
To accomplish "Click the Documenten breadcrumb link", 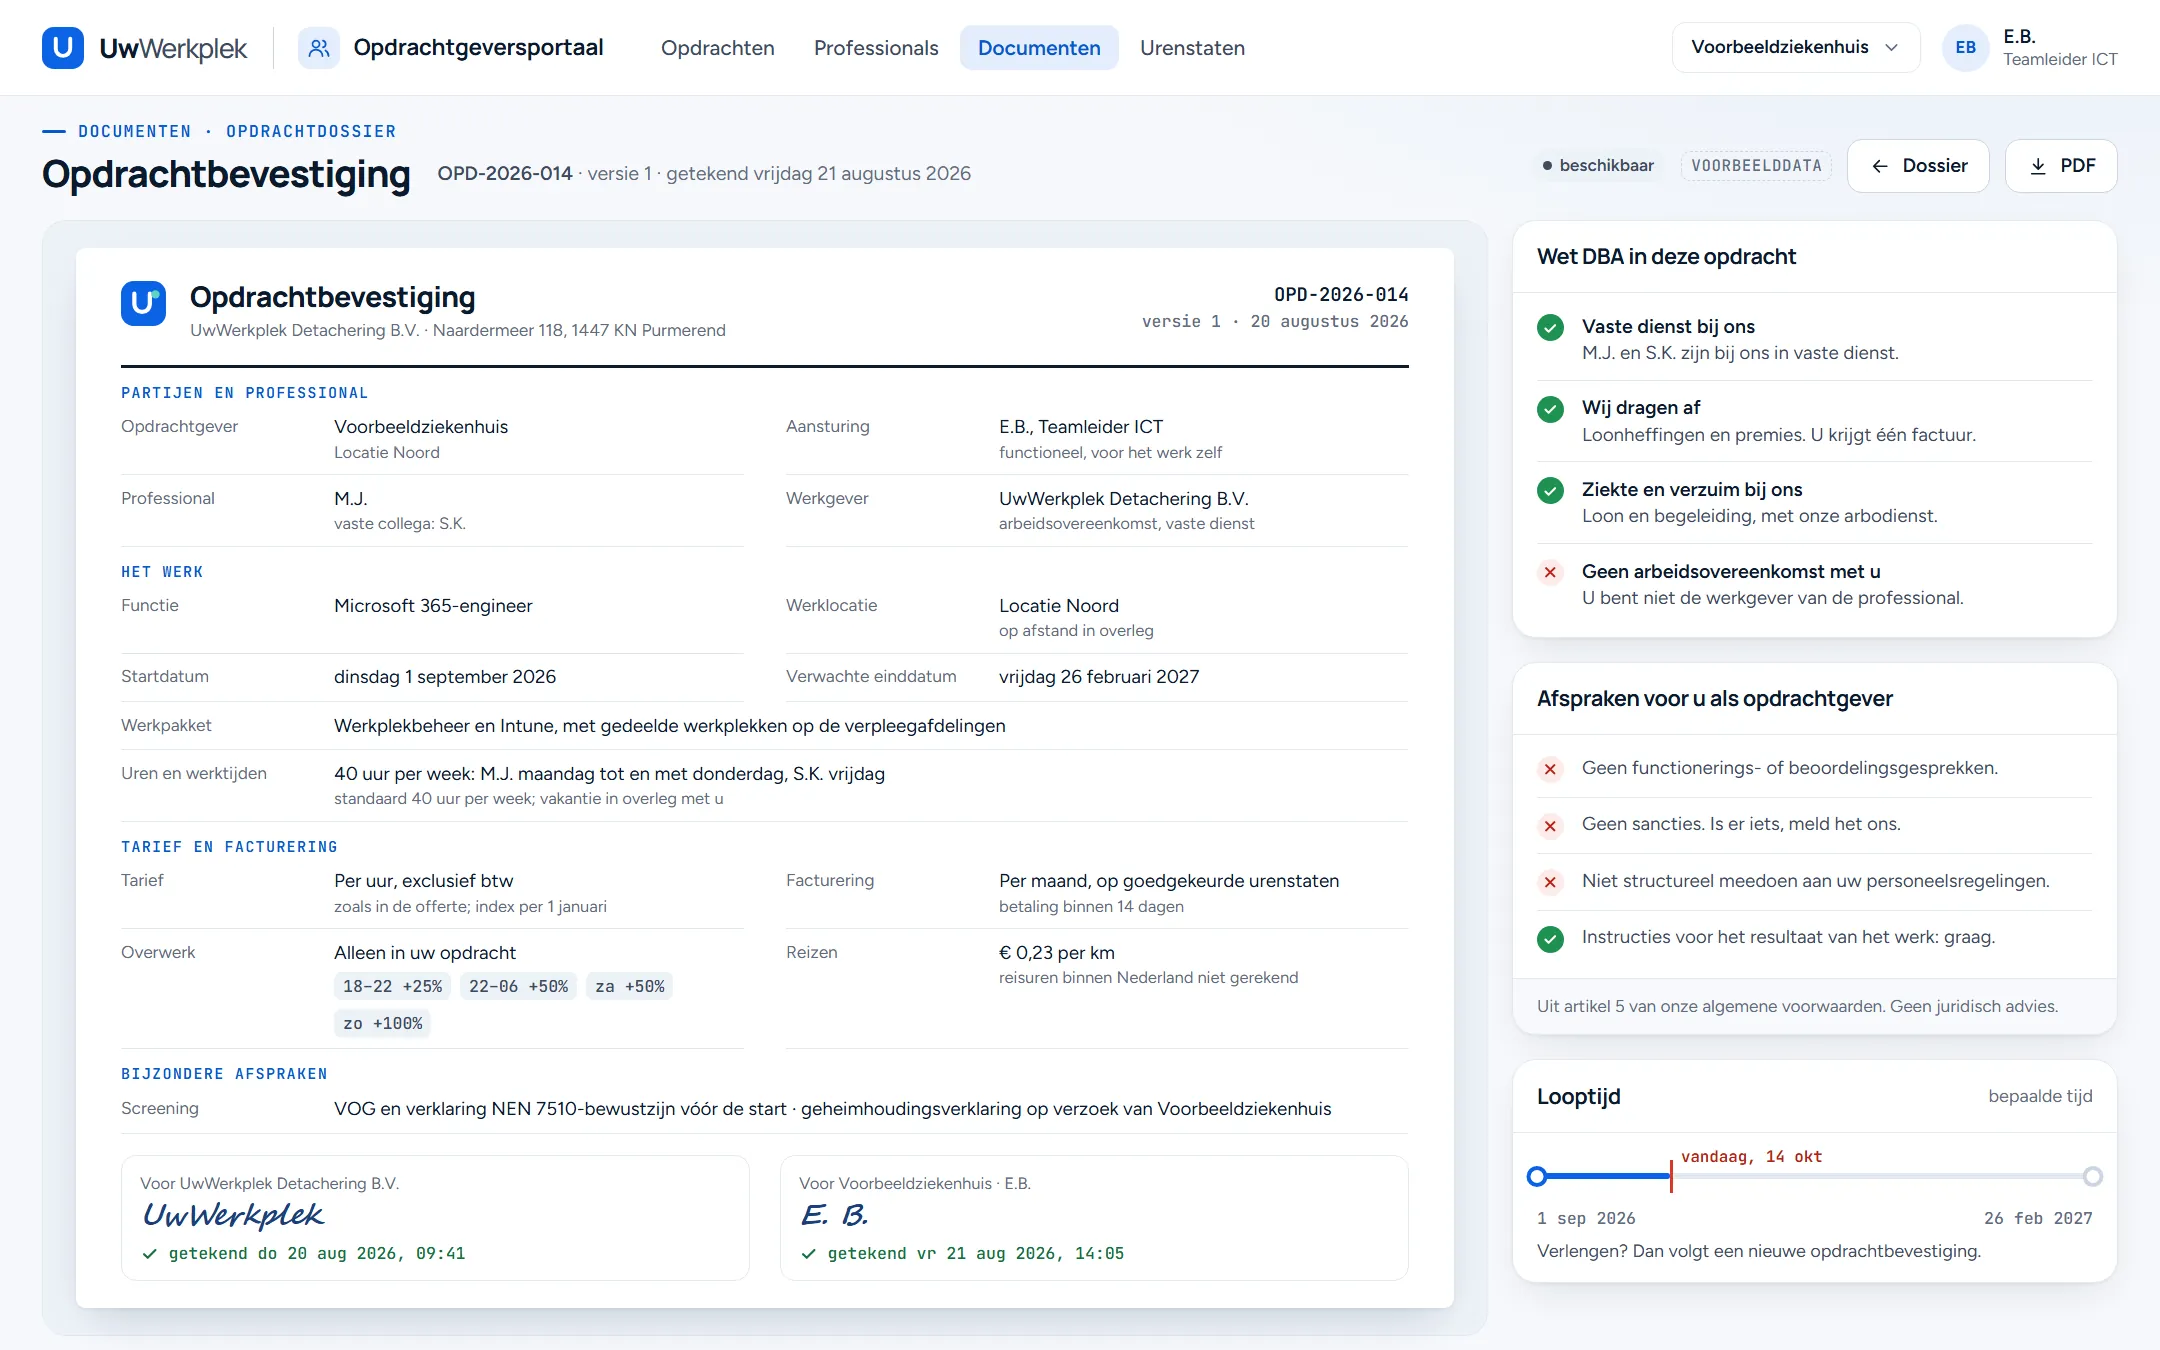I will tap(135, 131).
